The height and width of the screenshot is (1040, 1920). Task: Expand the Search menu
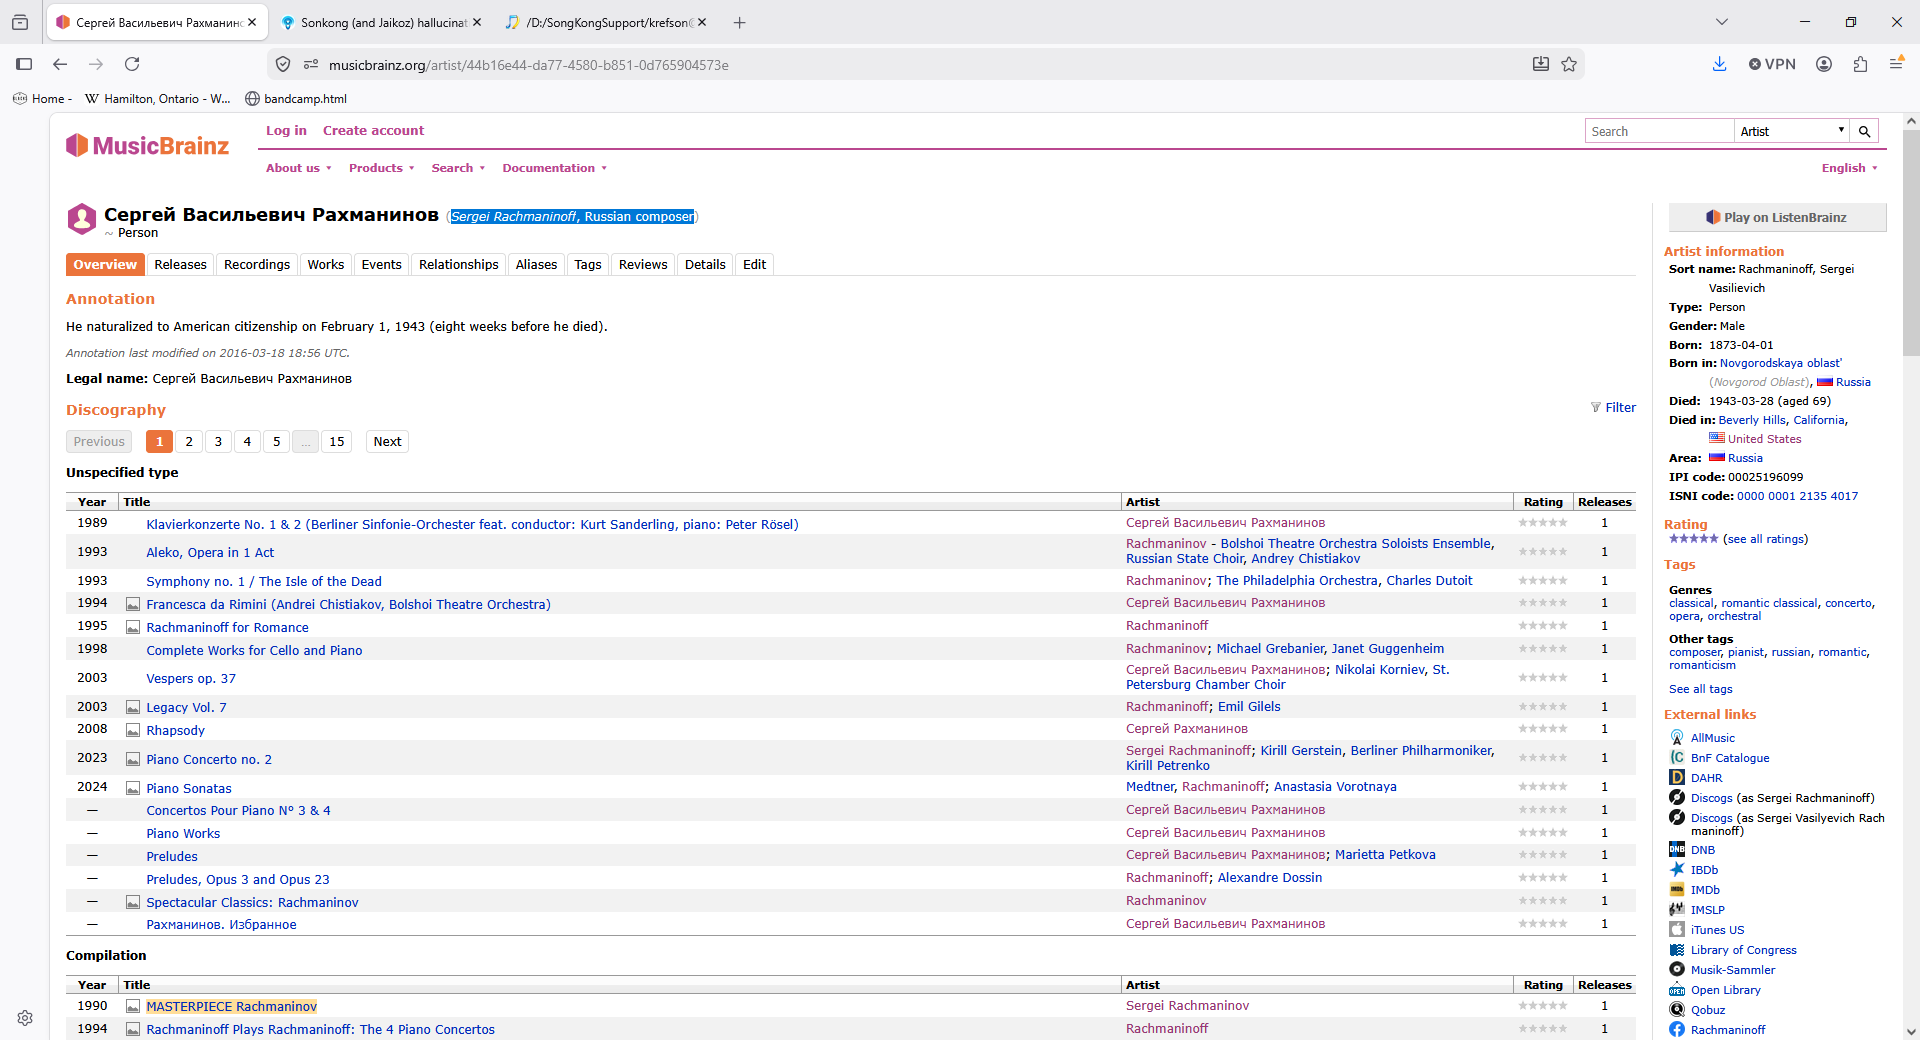[x=458, y=168]
